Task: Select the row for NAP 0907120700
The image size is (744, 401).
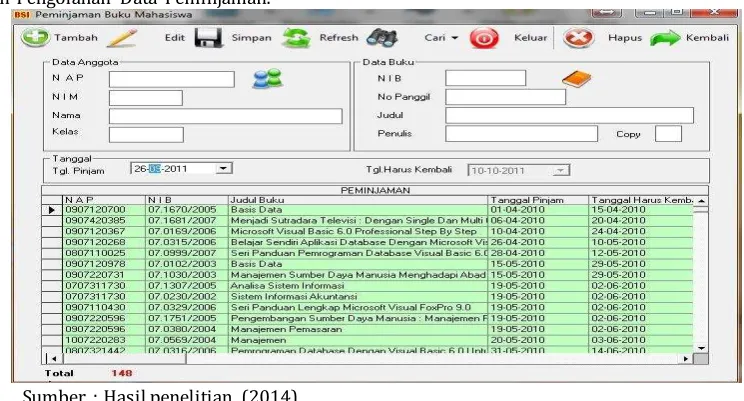Action: [368, 209]
